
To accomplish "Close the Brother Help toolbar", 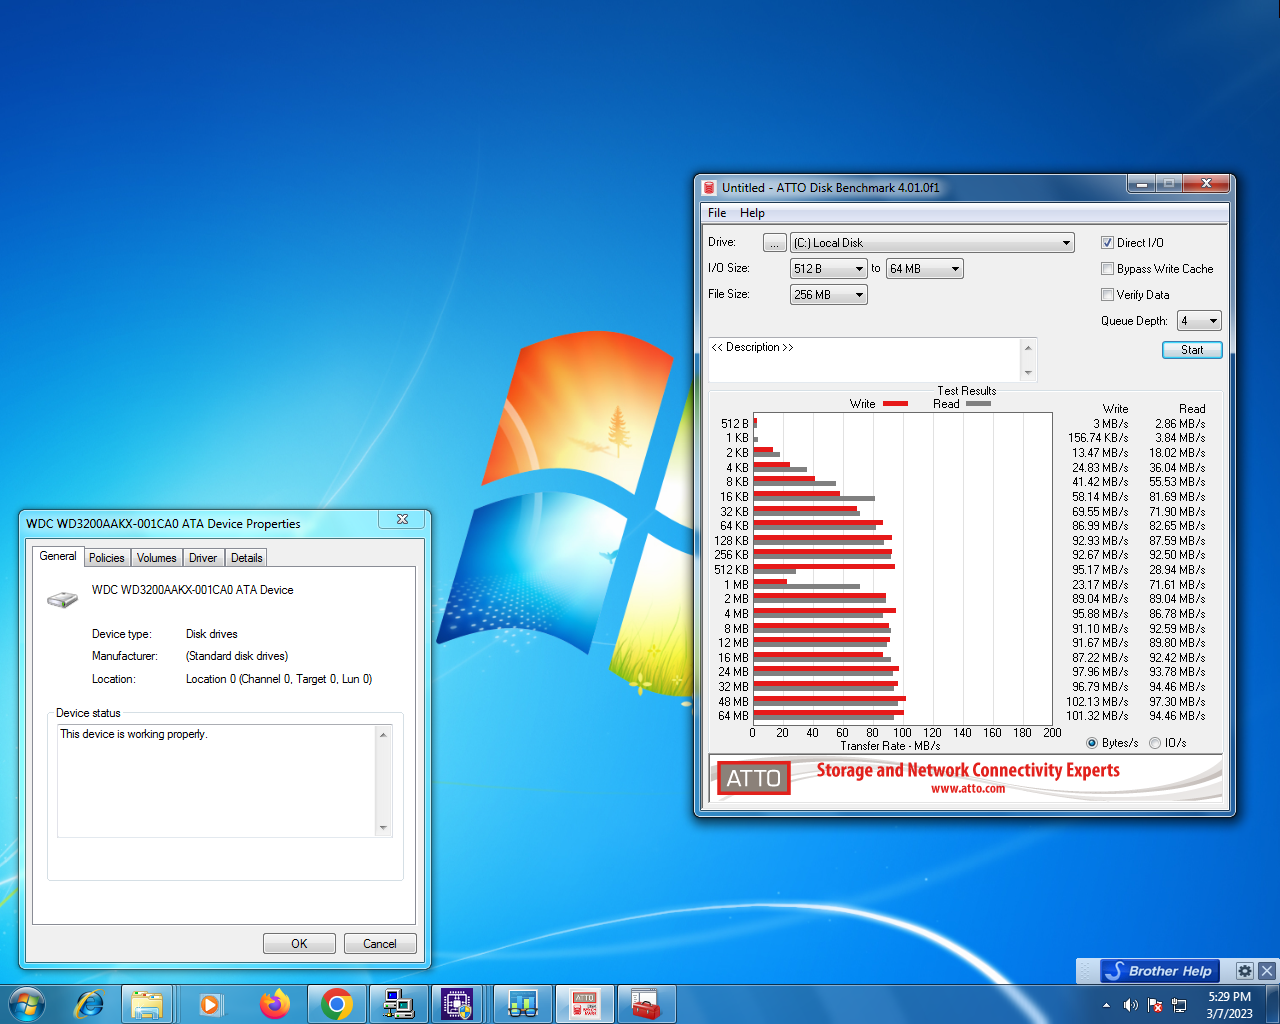I will click(1267, 971).
